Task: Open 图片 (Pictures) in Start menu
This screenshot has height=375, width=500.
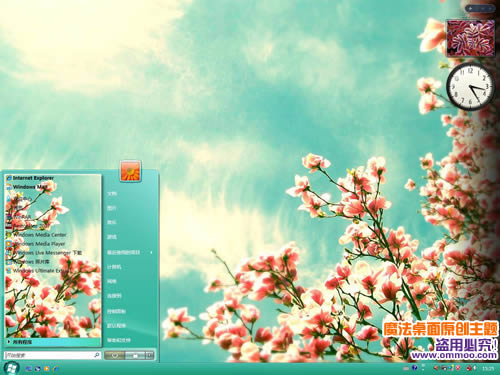Action: 112,208
